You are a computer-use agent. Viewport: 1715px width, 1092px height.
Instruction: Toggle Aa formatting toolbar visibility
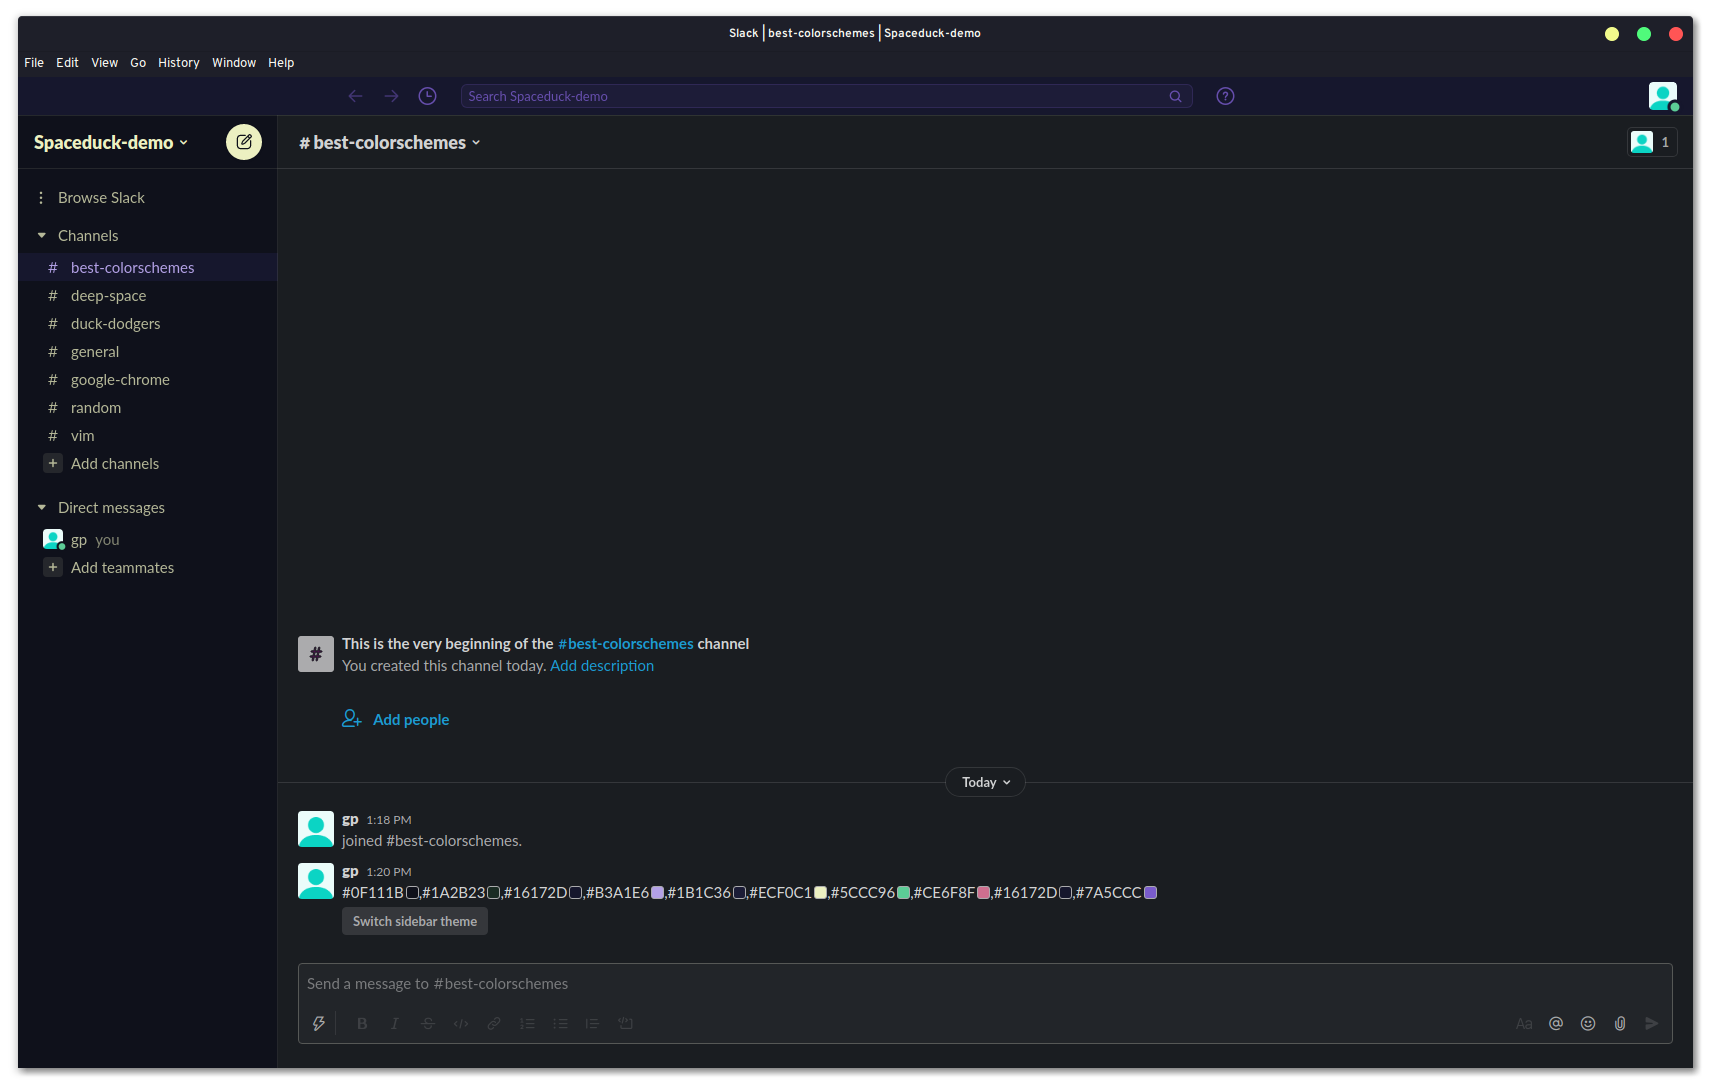(1524, 1023)
